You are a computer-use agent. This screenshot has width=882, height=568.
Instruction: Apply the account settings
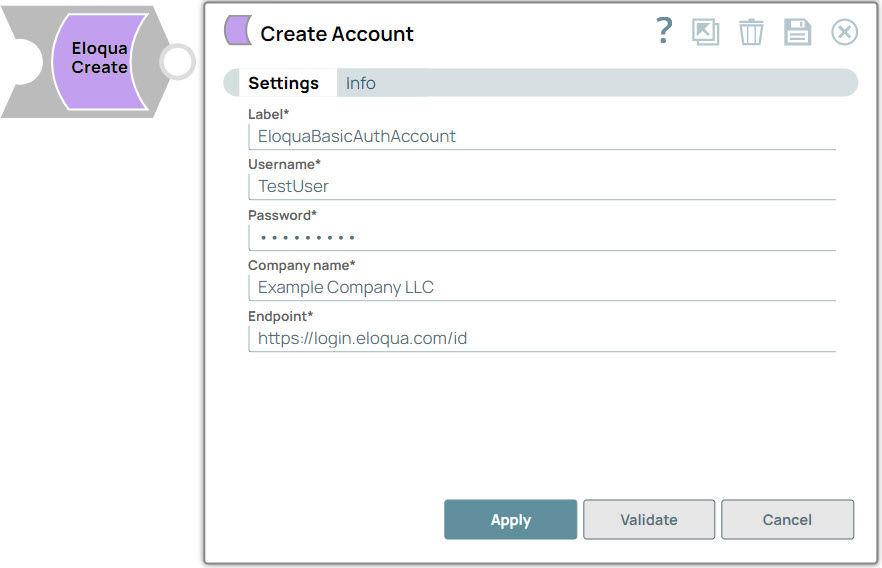pos(511,520)
